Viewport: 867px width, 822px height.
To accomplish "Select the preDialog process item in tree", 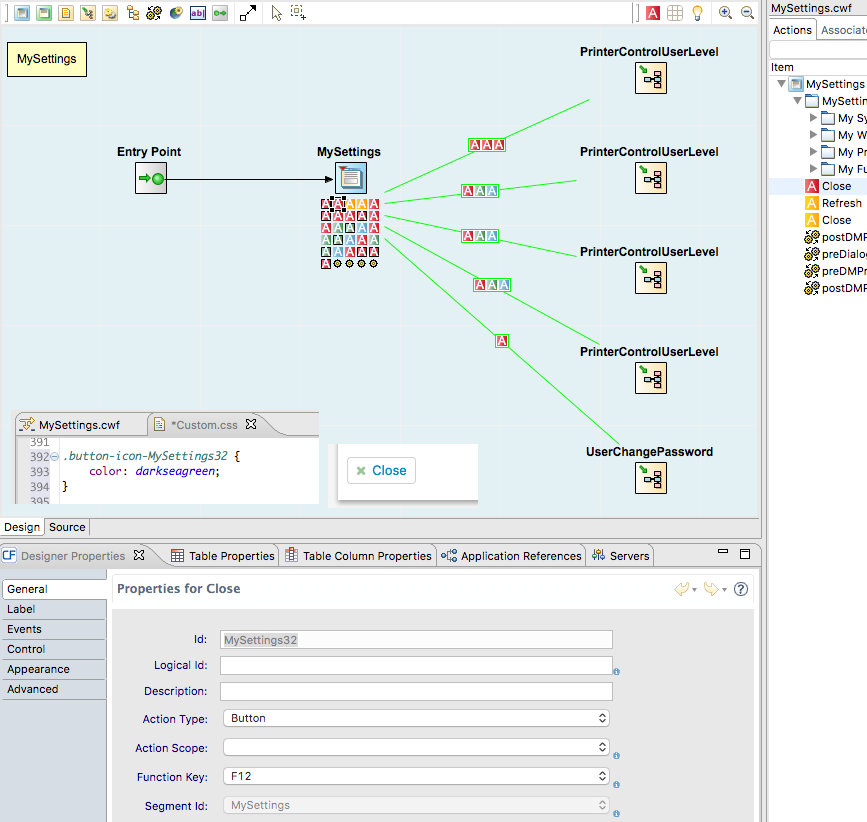I will click(835, 254).
